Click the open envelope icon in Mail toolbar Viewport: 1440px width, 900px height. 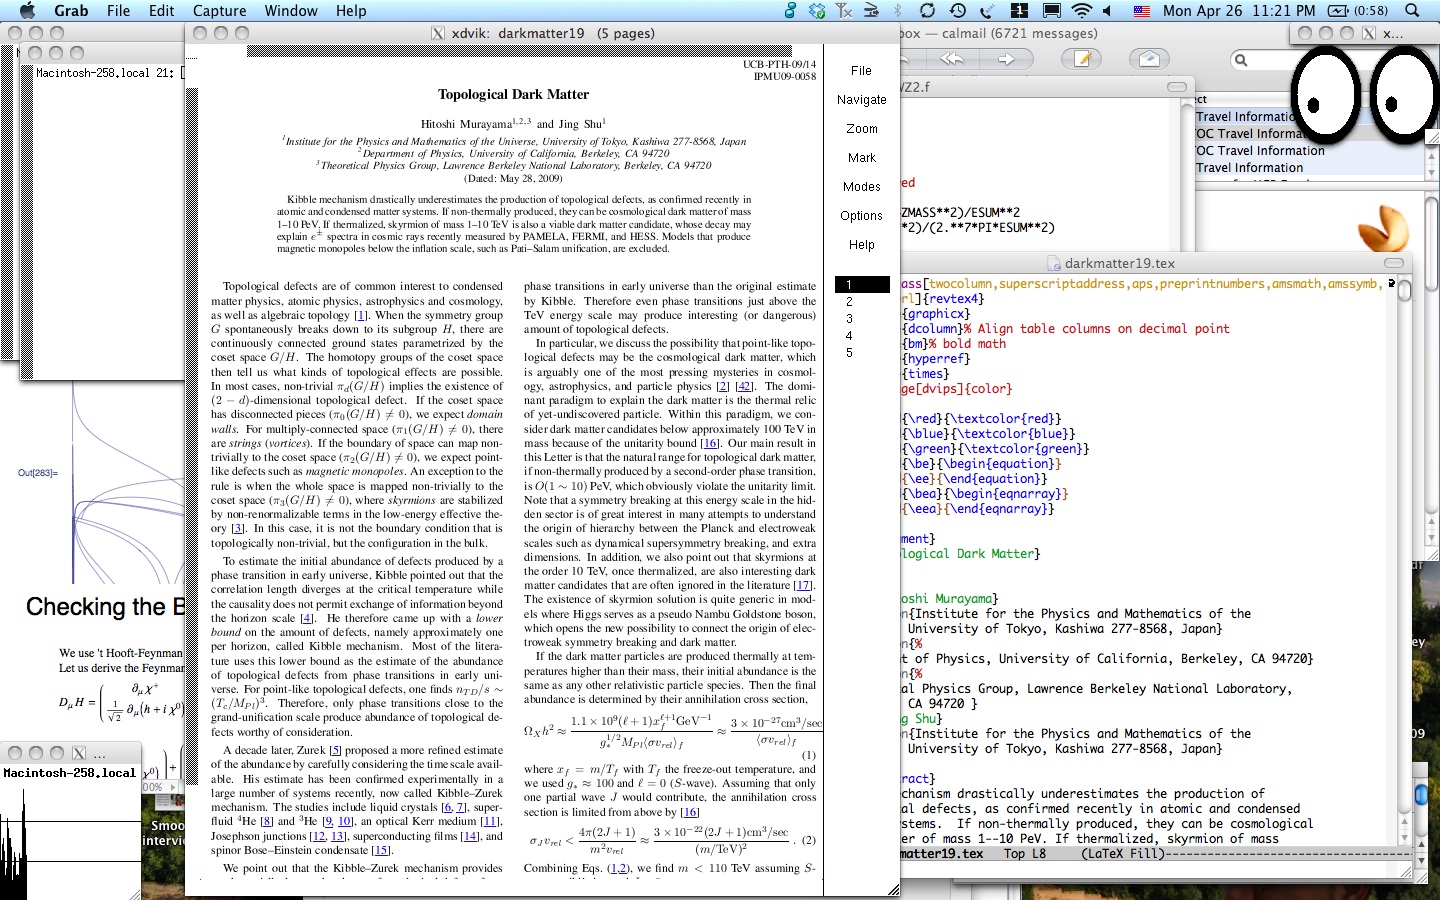(1149, 59)
